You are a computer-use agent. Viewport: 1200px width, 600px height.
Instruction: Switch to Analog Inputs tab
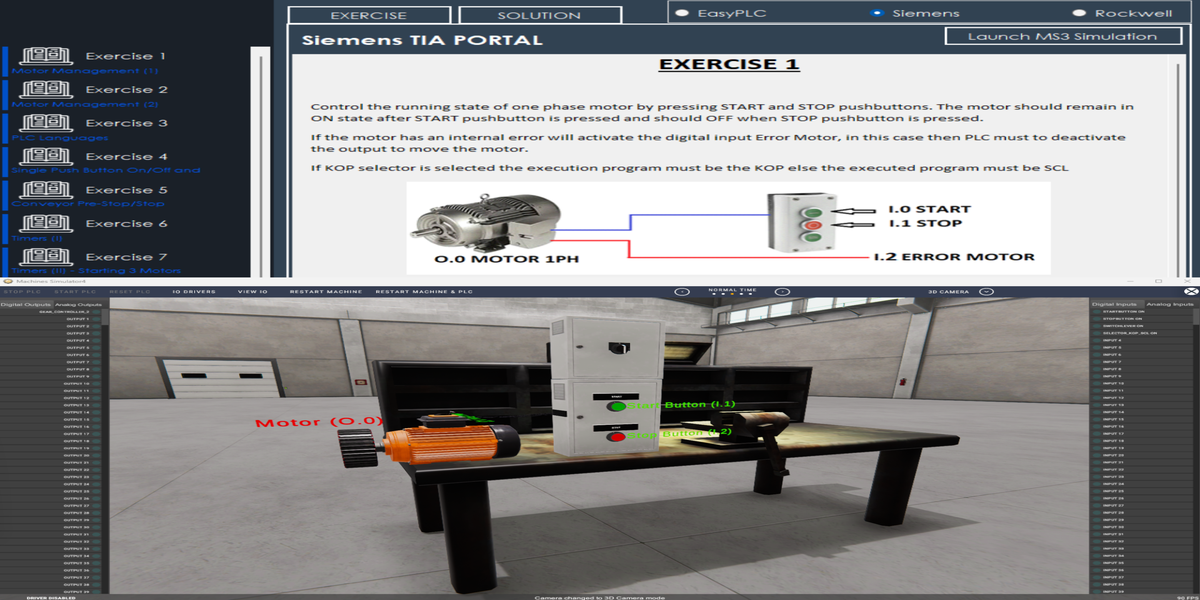[1170, 303]
